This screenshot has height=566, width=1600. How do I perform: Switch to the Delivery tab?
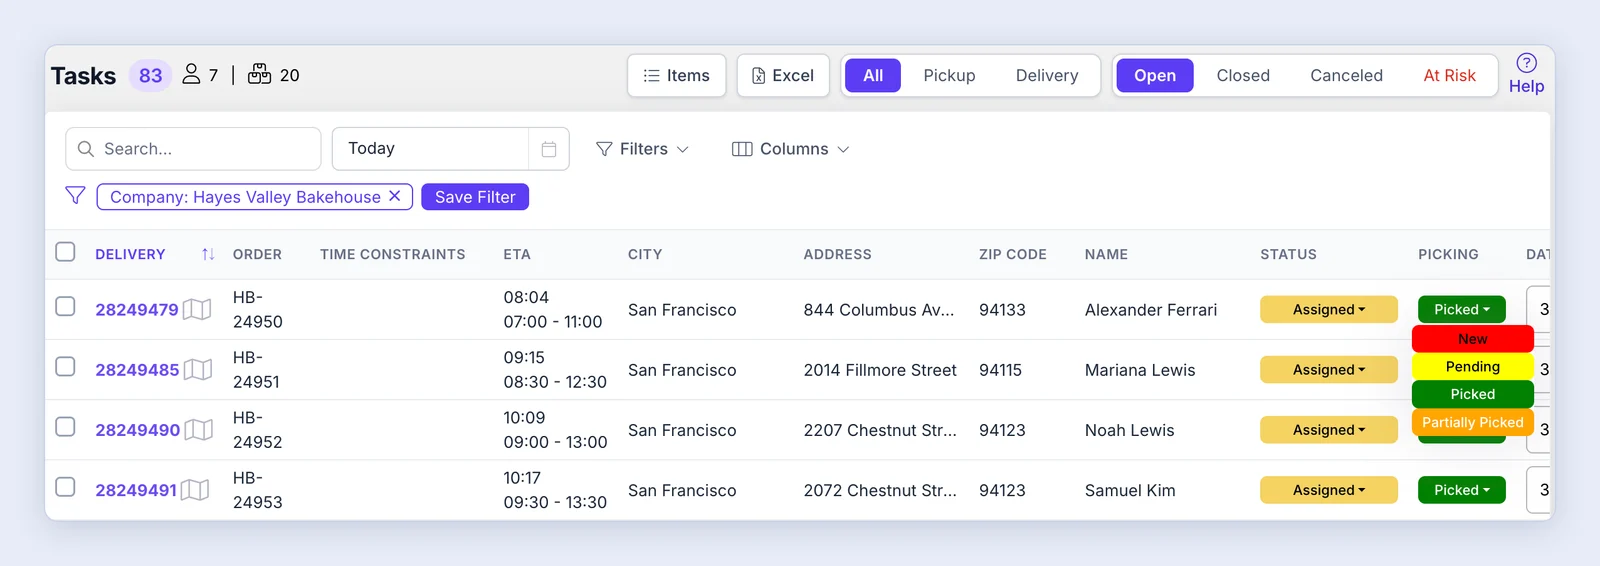(1047, 76)
